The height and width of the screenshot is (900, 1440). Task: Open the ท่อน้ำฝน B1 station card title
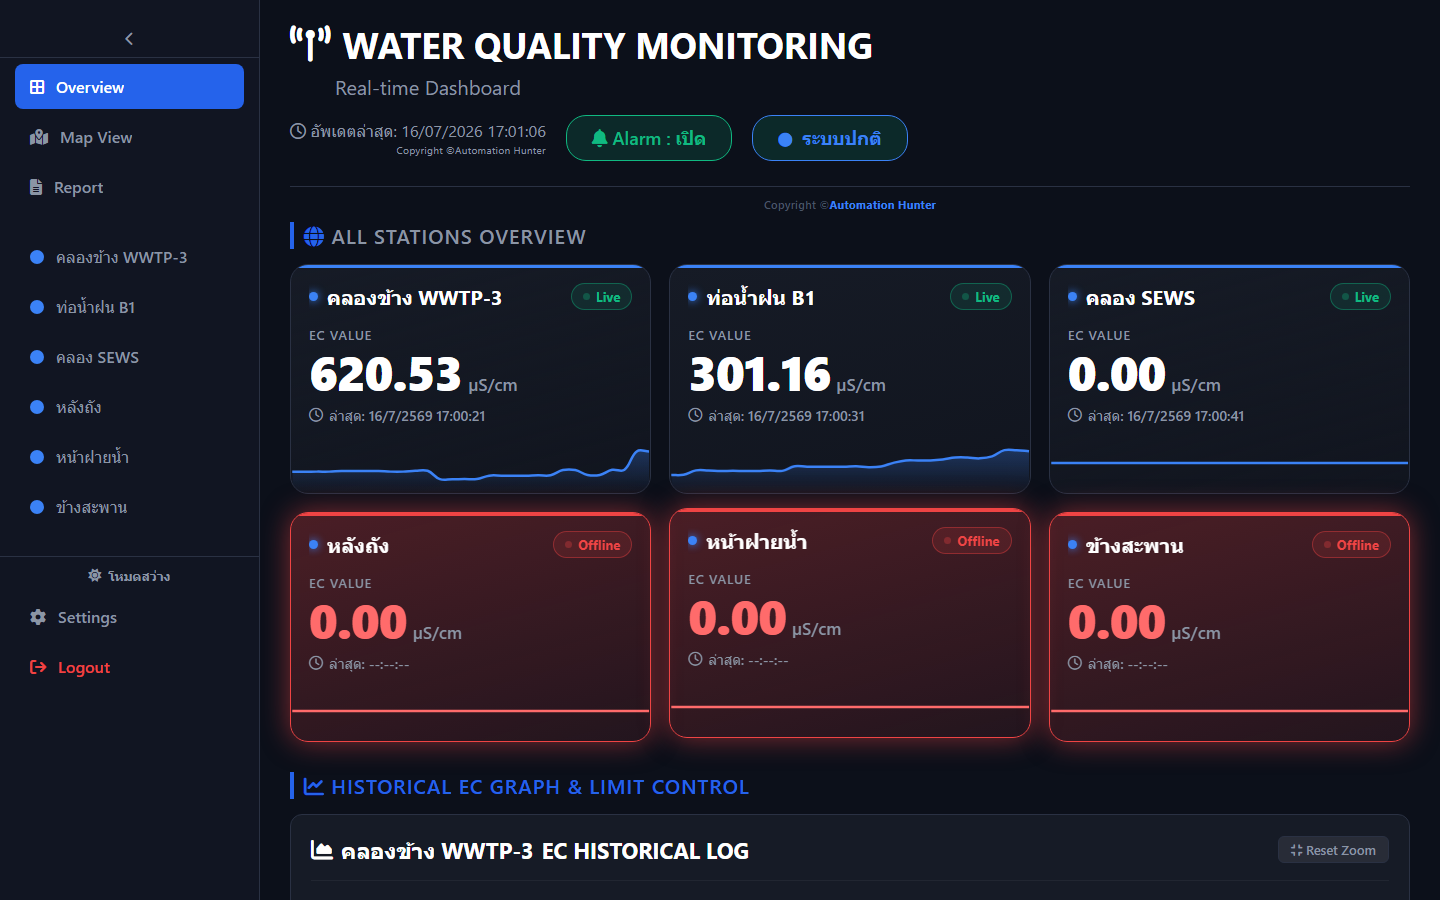click(x=760, y=298)
